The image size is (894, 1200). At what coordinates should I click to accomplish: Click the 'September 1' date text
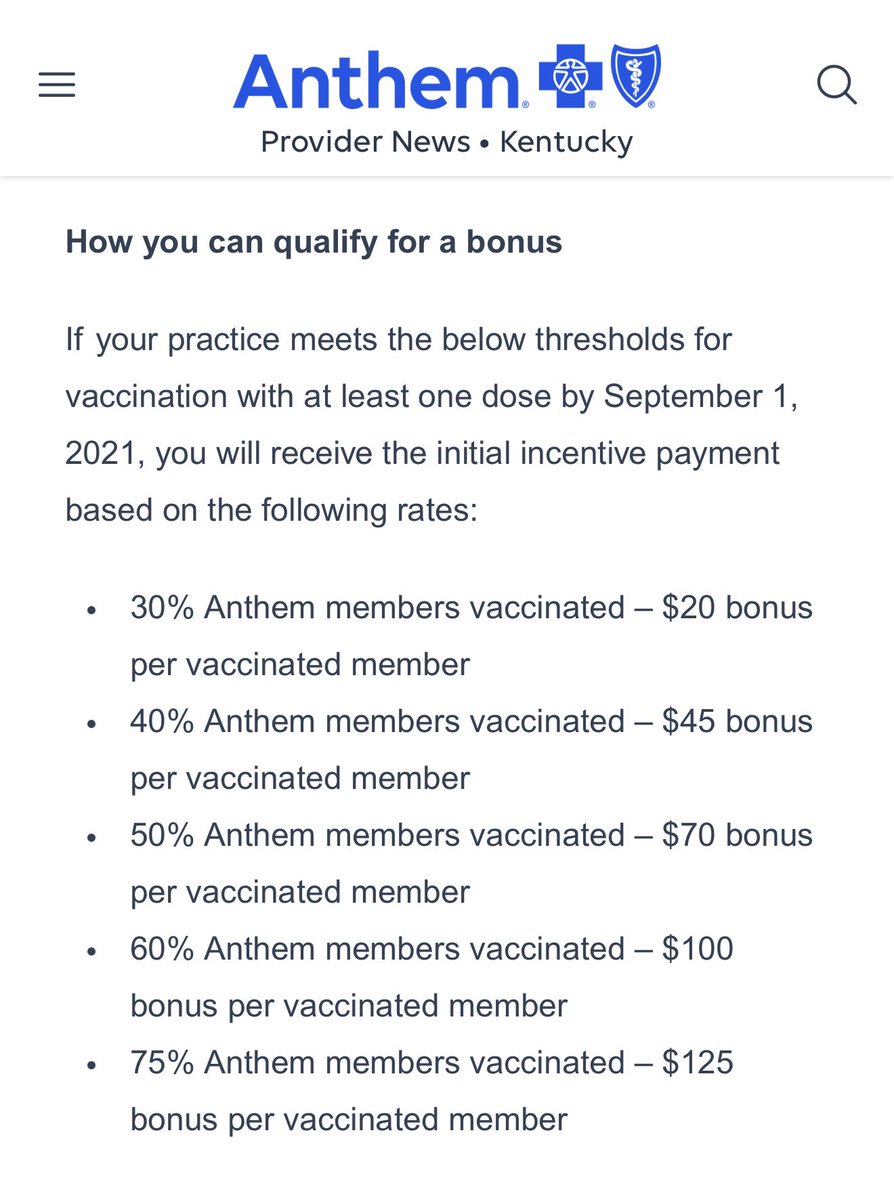(x=702, y=395)
